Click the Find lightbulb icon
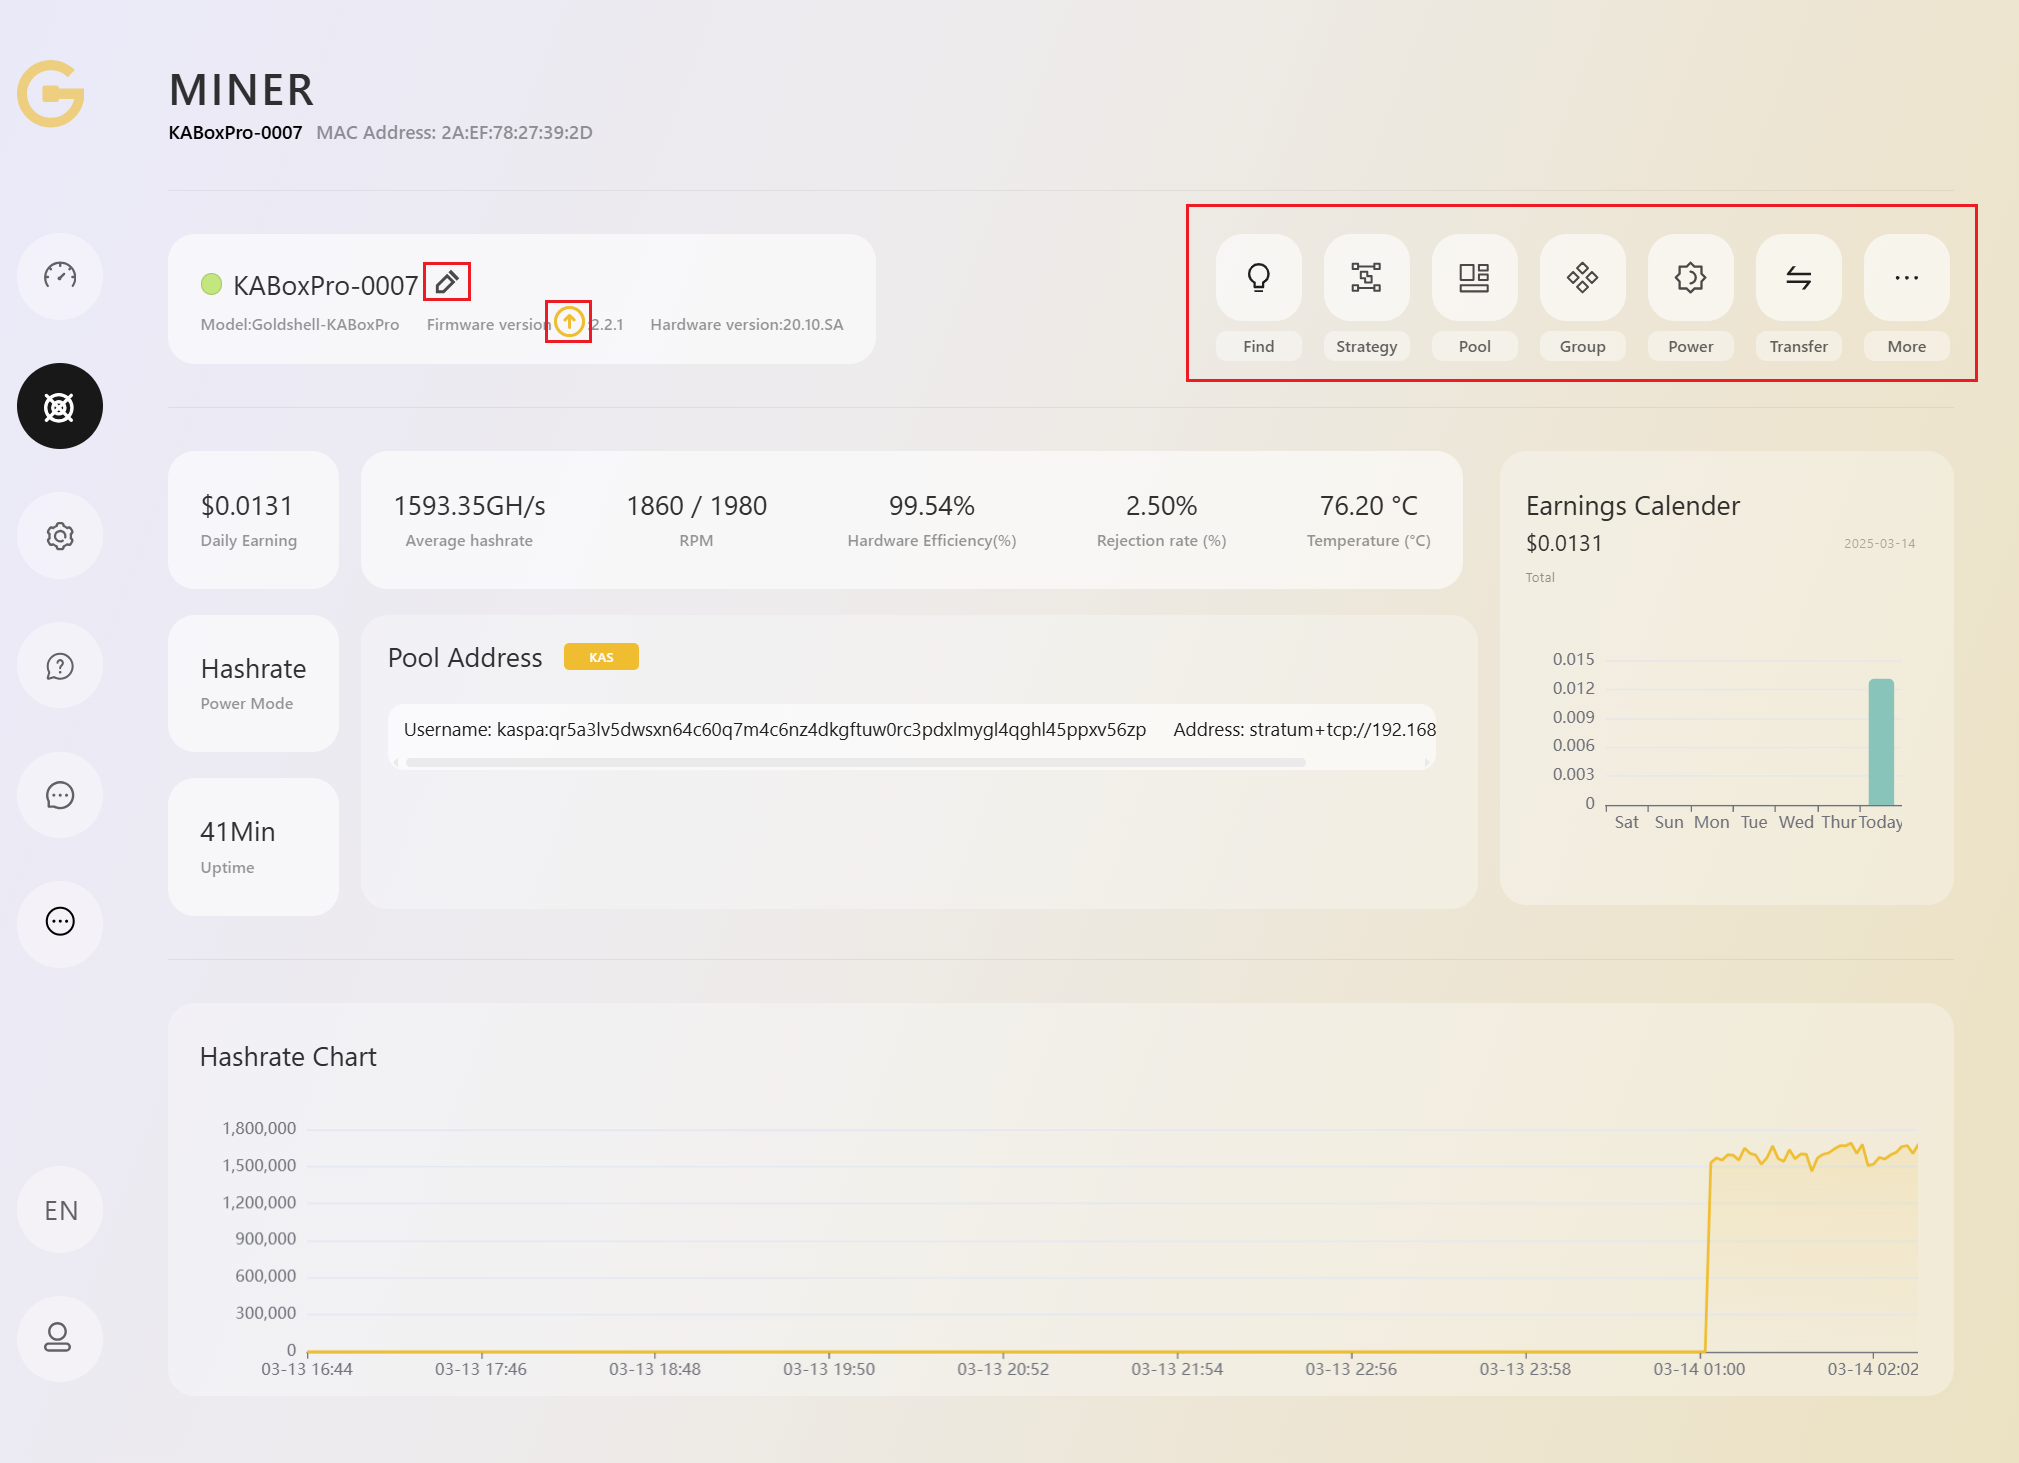2019x1463 pixels. pyautogui.click(x=1259, y=277)
